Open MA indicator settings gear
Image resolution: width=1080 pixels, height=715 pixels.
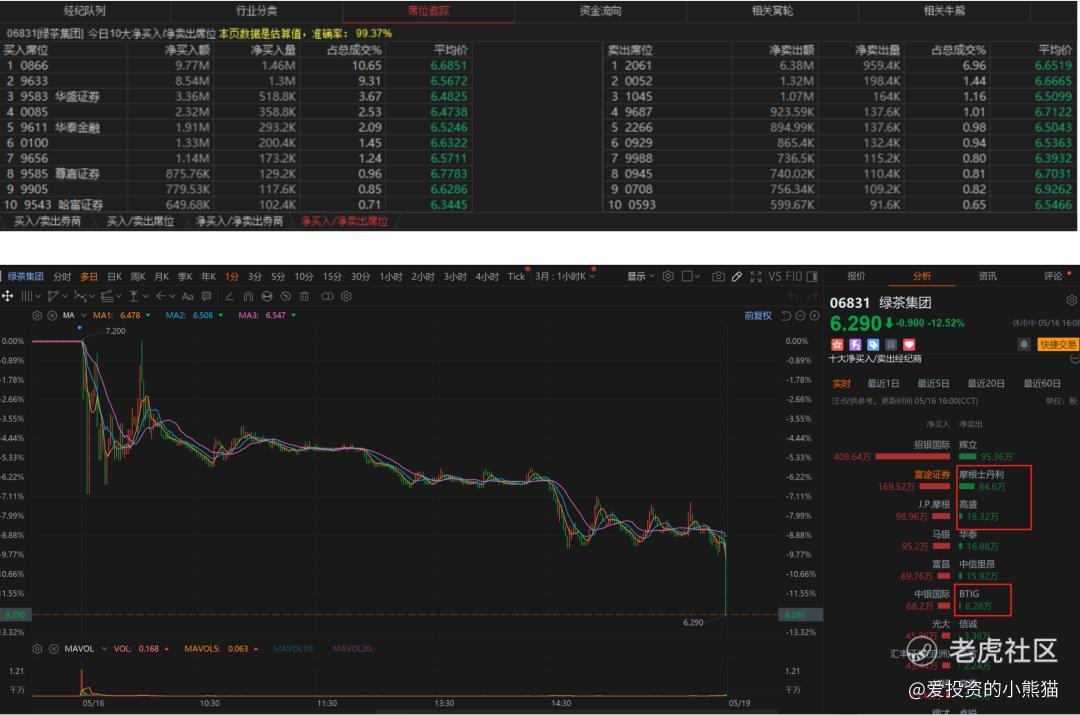[37, 315]
